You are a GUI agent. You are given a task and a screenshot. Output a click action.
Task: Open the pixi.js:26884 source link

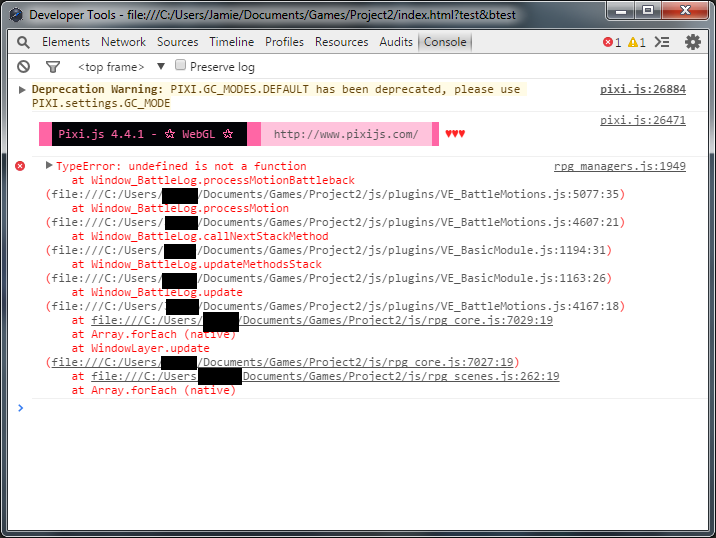tap(642, 89)
